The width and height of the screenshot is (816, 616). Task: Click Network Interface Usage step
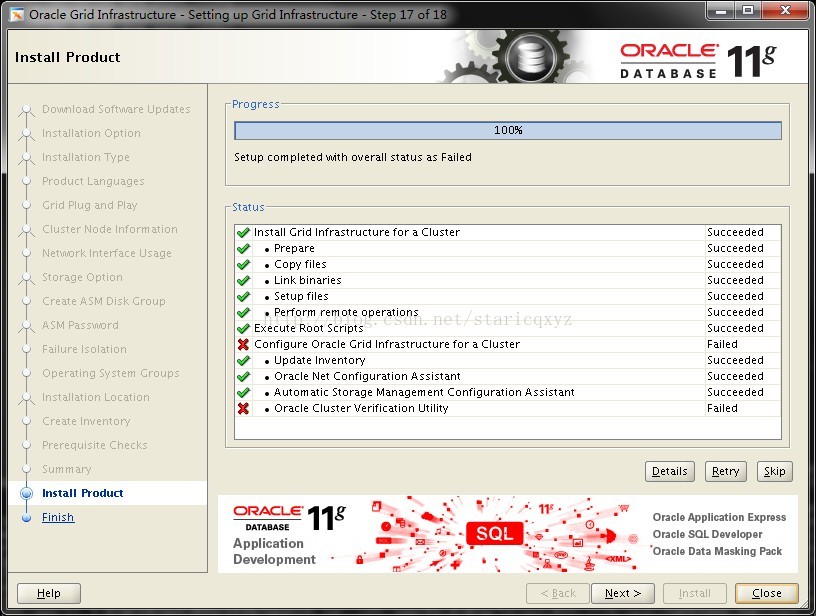point(107,253)
